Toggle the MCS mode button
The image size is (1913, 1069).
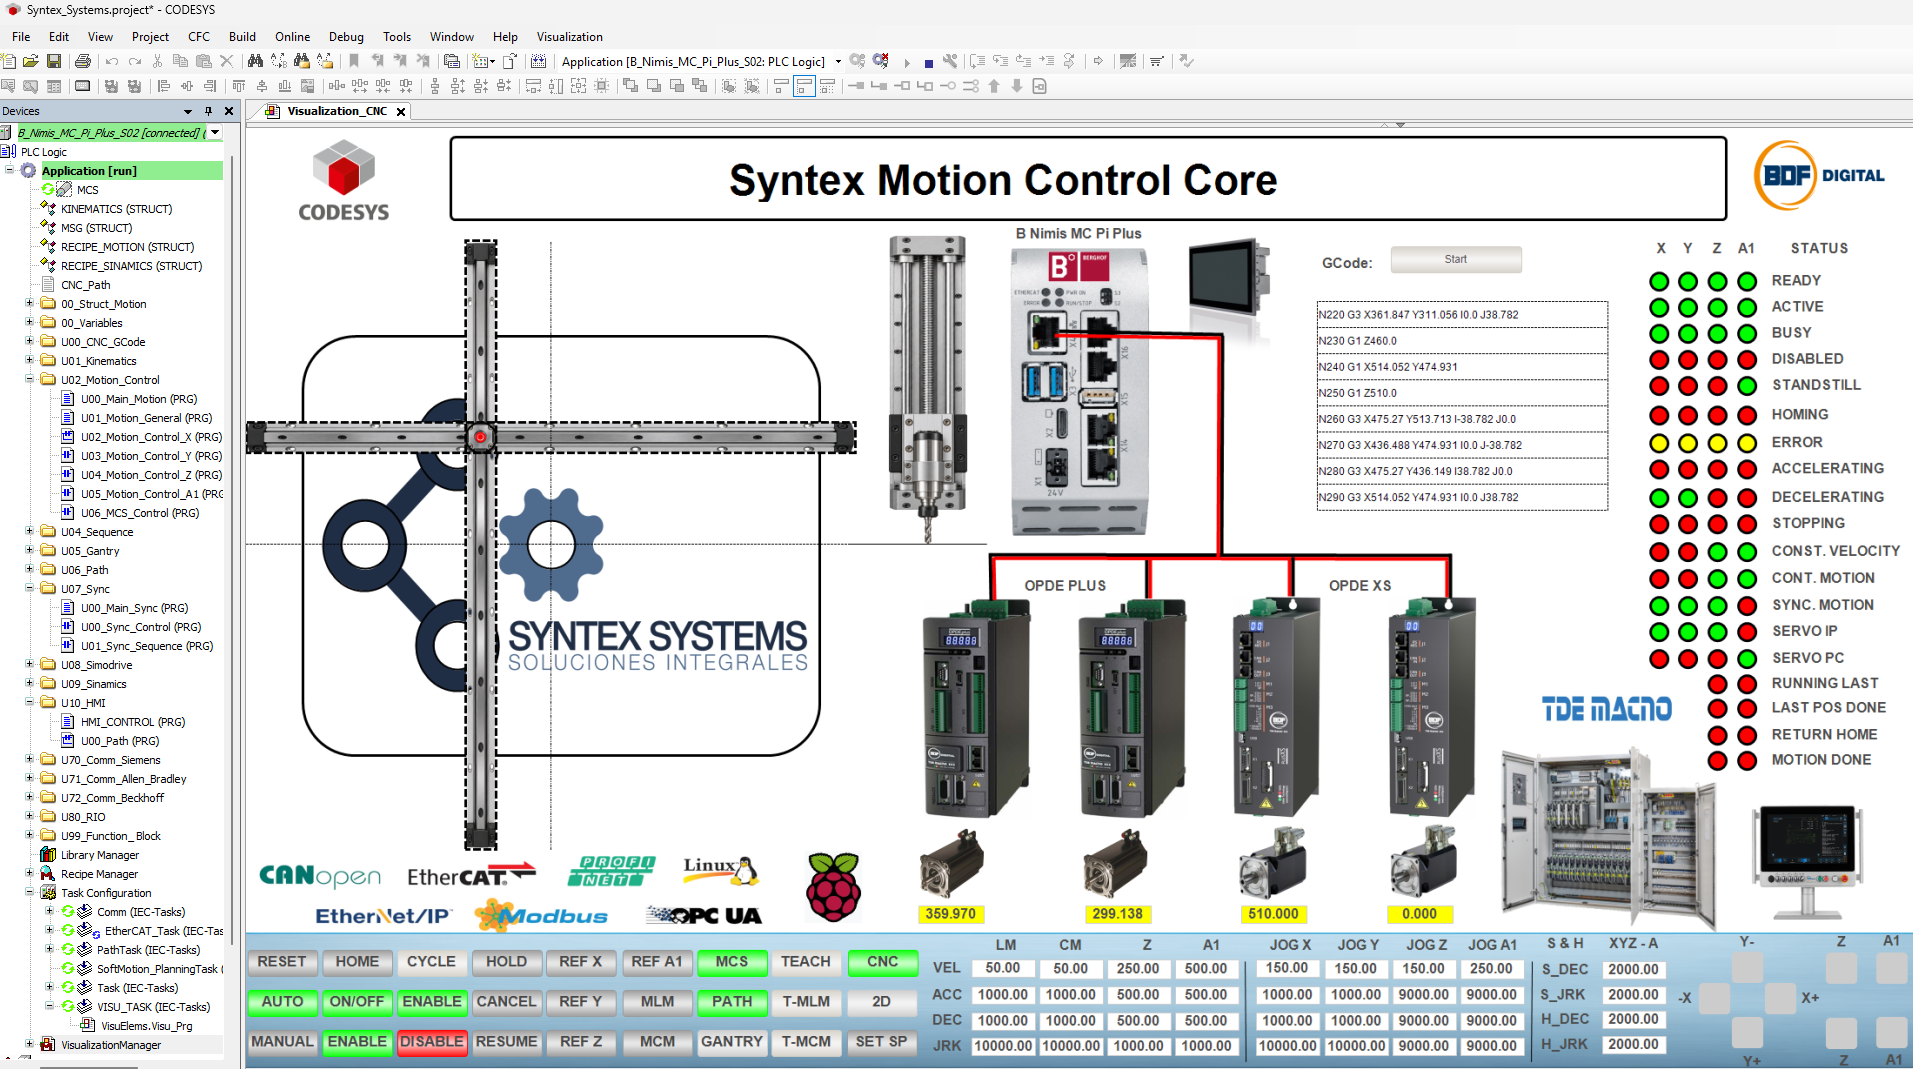pyautogui.click(x=732, y=962)
